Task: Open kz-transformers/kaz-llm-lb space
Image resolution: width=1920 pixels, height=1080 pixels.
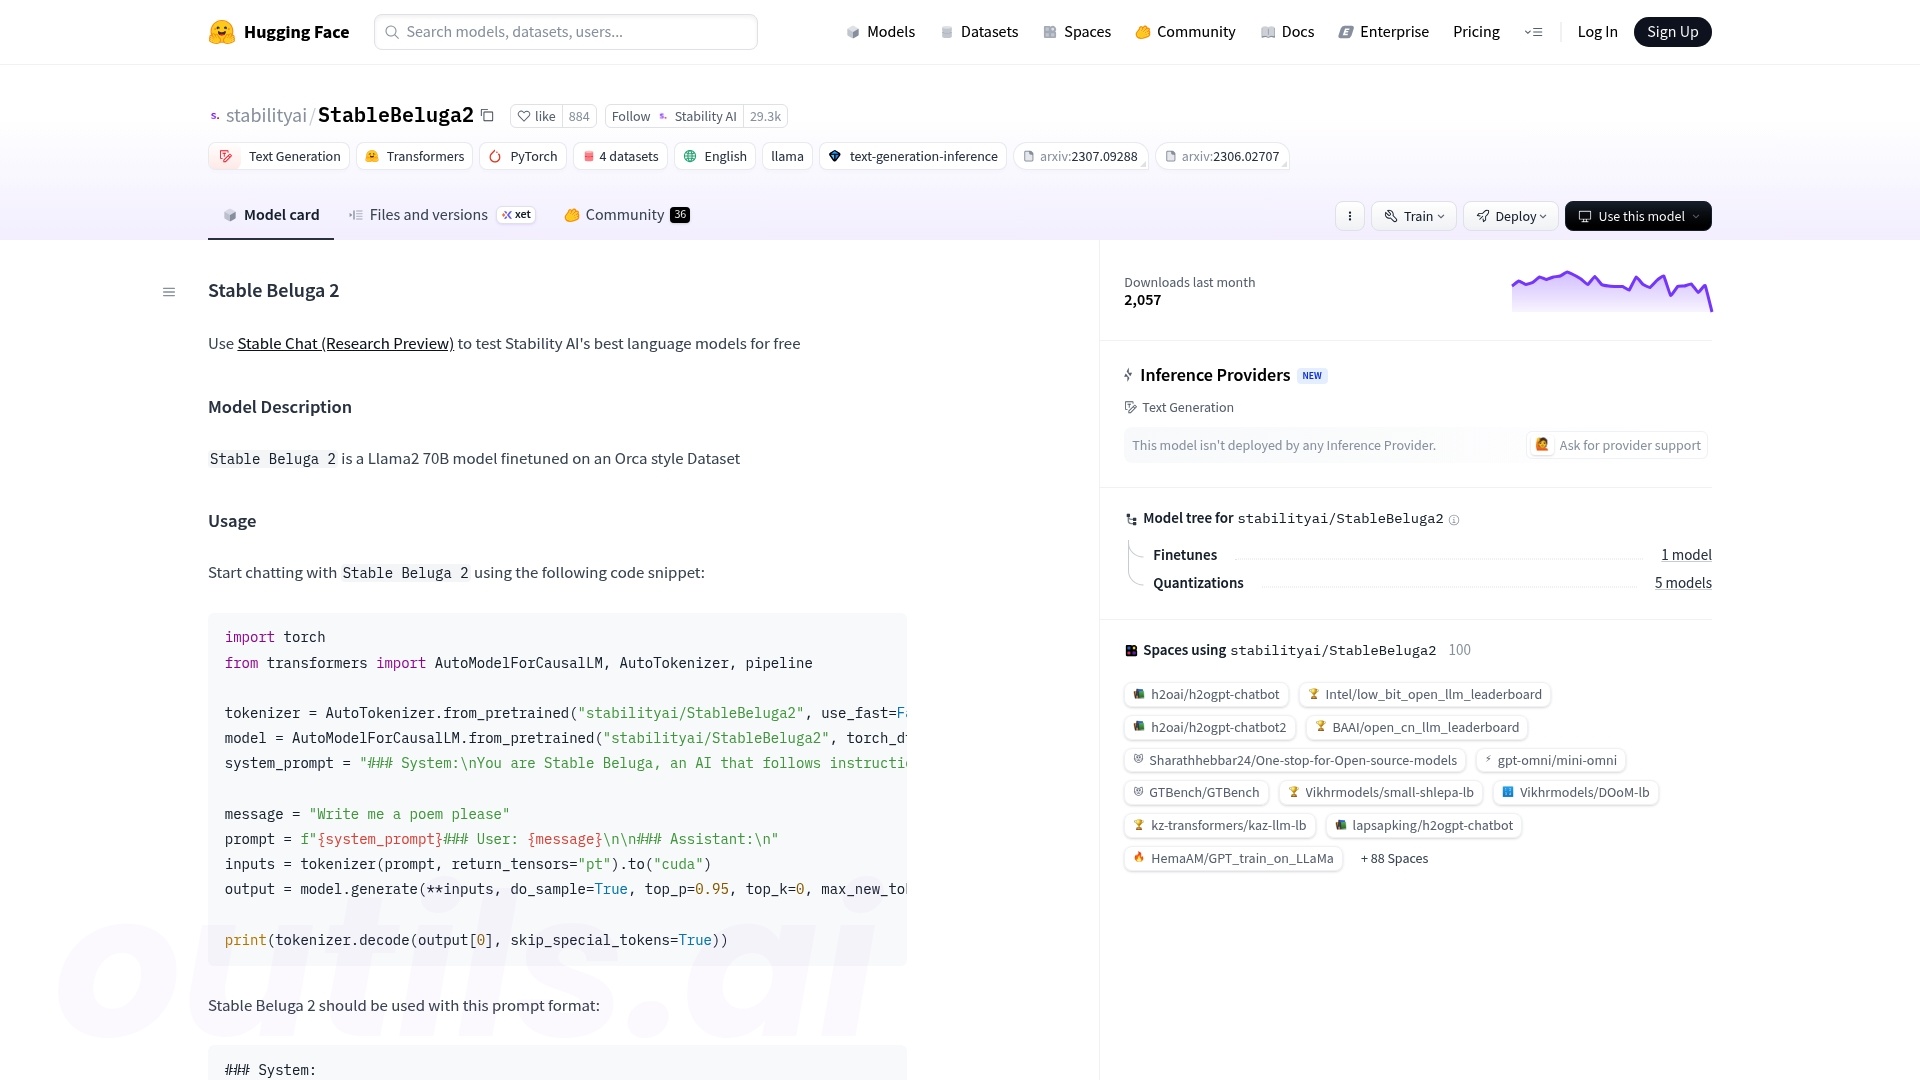Action: point(1219,825)
